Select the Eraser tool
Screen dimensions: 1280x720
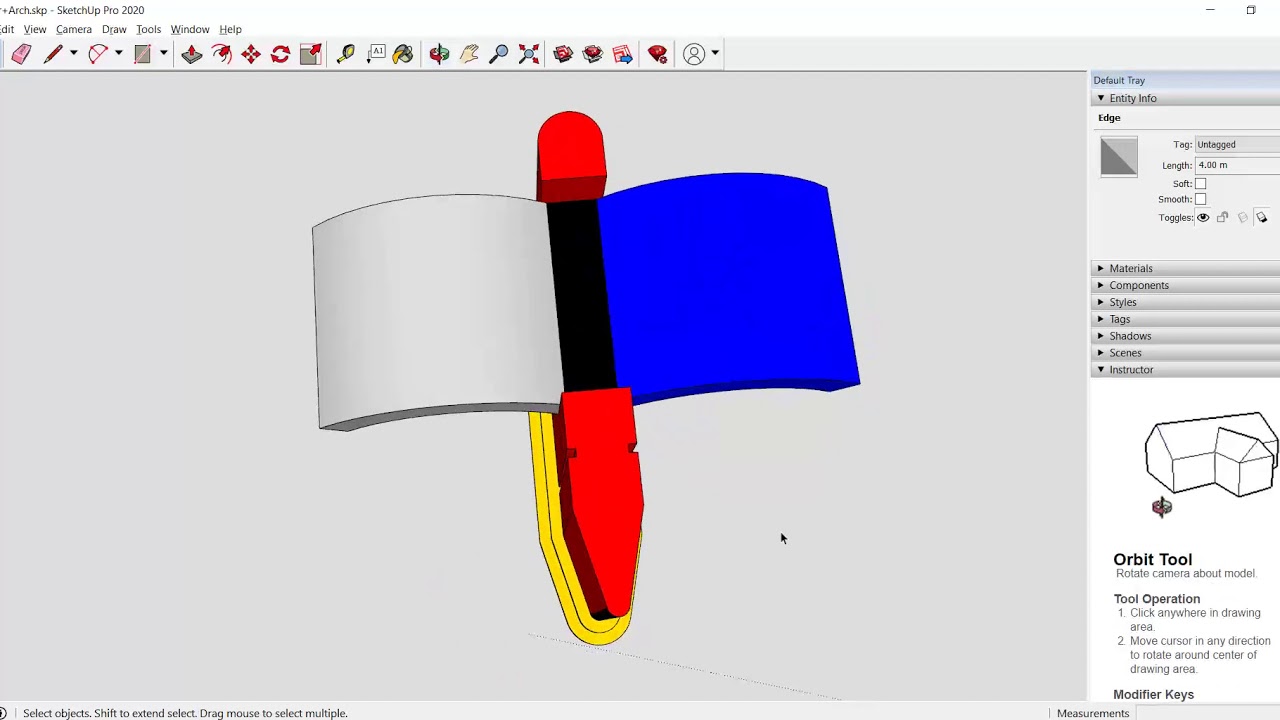pyautogui.click(x=21, y=54)
